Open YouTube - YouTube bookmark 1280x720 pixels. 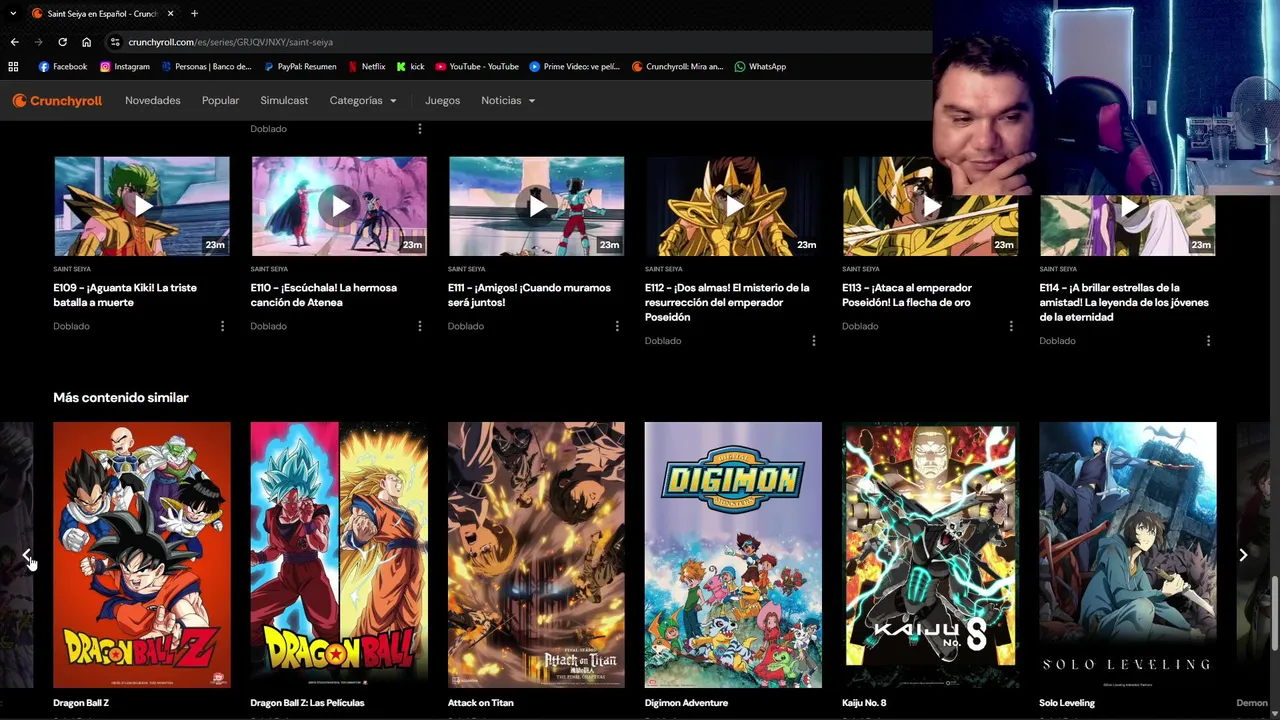click(477, 67)
